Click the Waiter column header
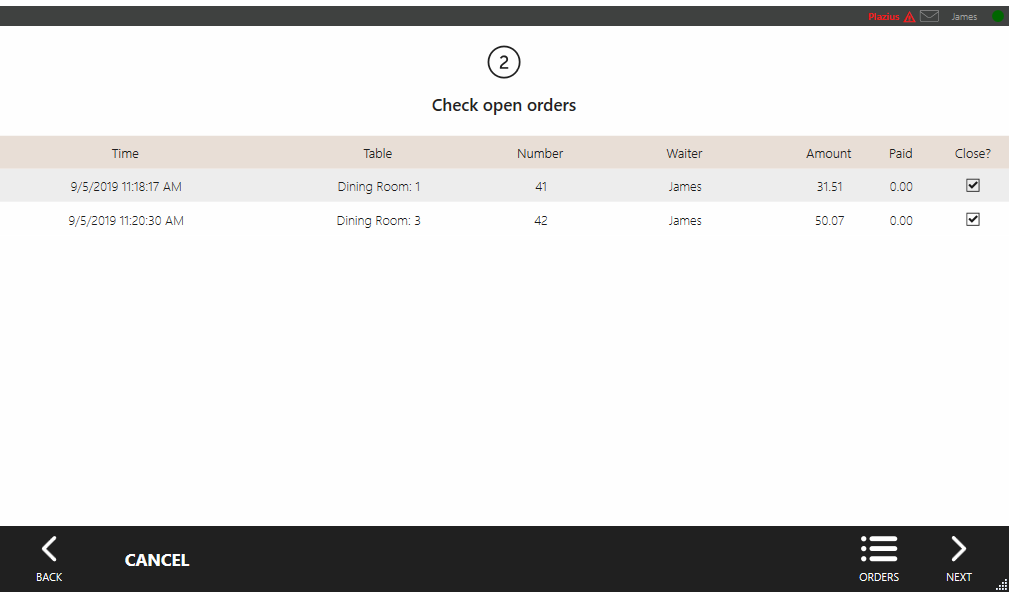 pos(684,153)
